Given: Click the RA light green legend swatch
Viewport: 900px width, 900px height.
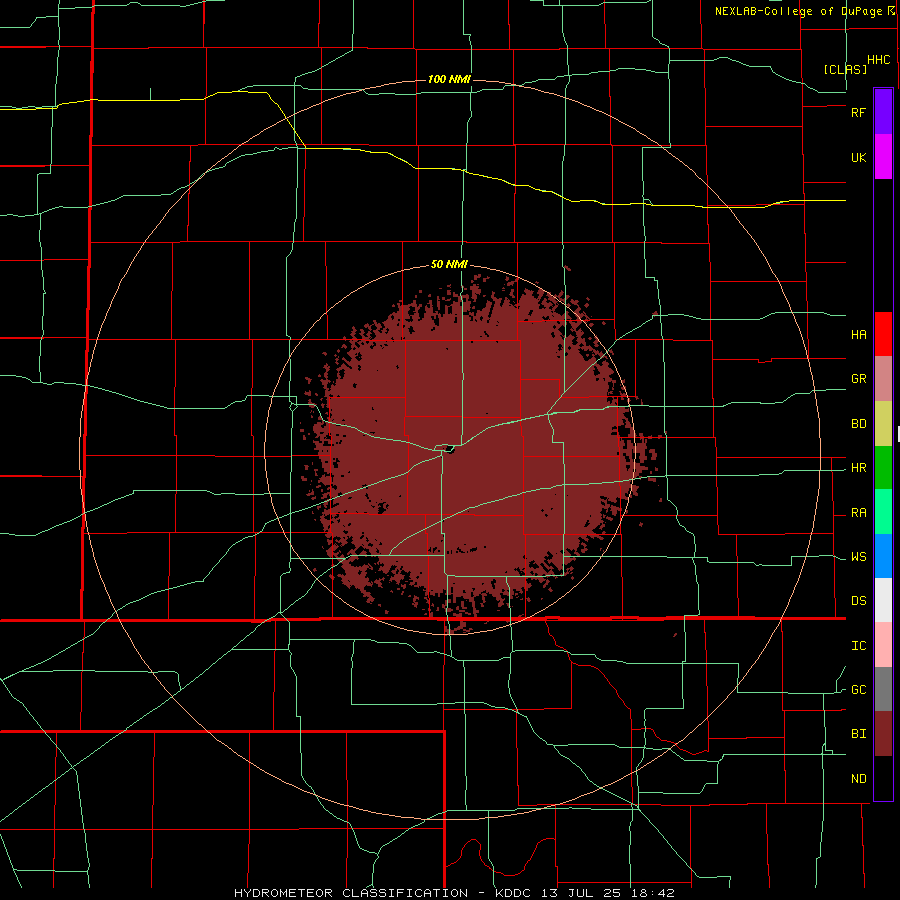Looking at the screenshot, I should [883, 512].
